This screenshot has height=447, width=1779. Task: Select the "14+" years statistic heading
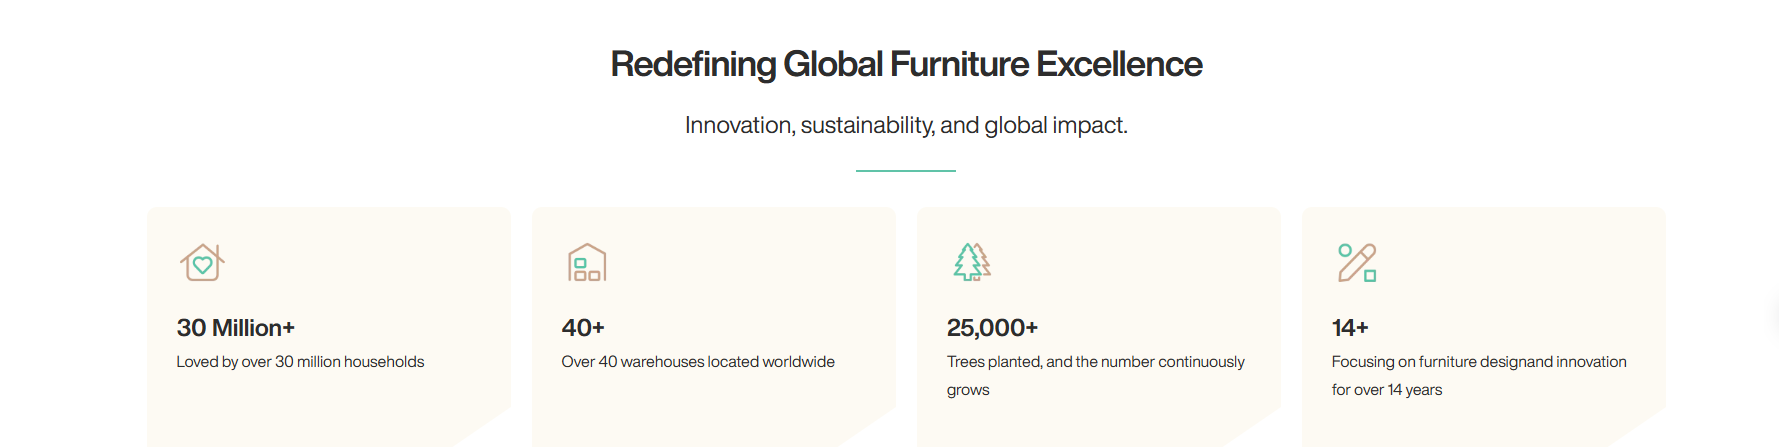click(1350, 328)
